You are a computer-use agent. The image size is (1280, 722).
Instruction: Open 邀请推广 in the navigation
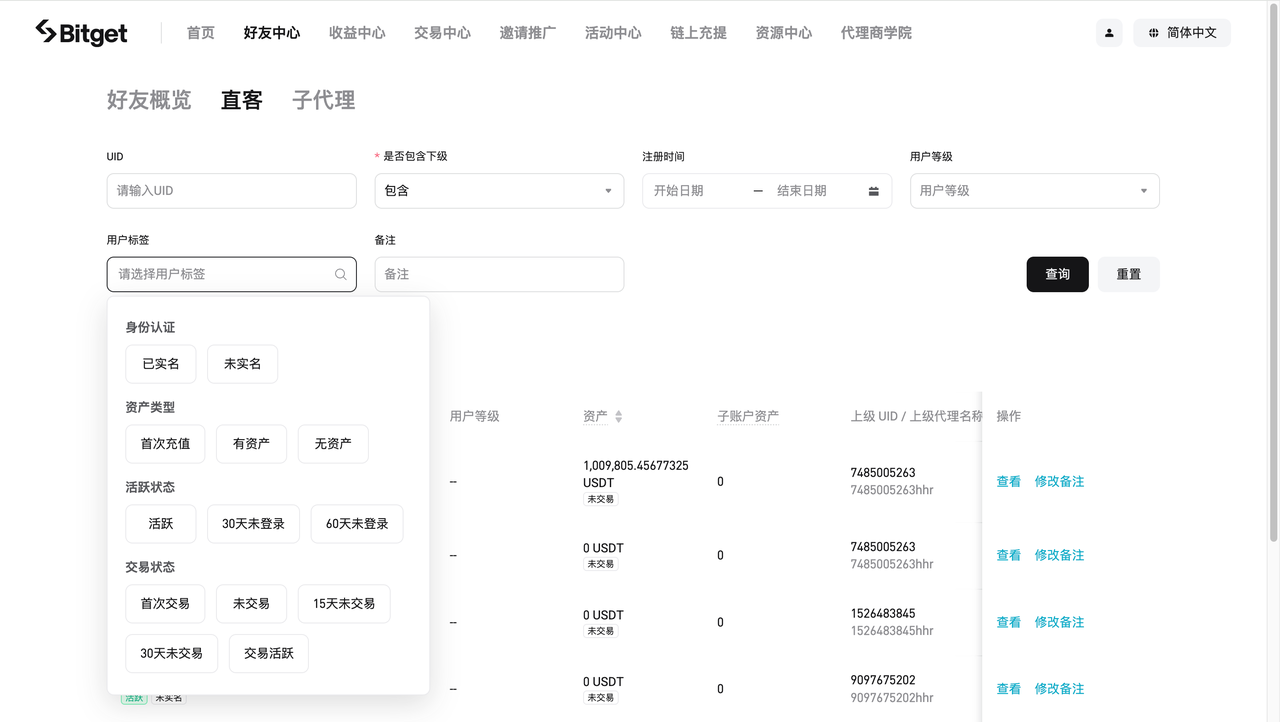tap(528, 33)
